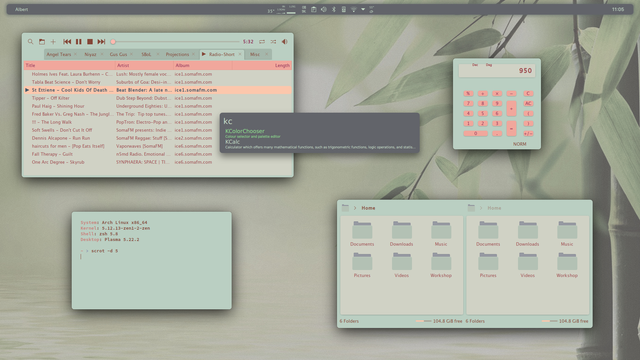Image resolution: width=640 pixels, height=360 pixels.
Task: Open the music player volume speaker icon
Action: click(x=285, y=42)
